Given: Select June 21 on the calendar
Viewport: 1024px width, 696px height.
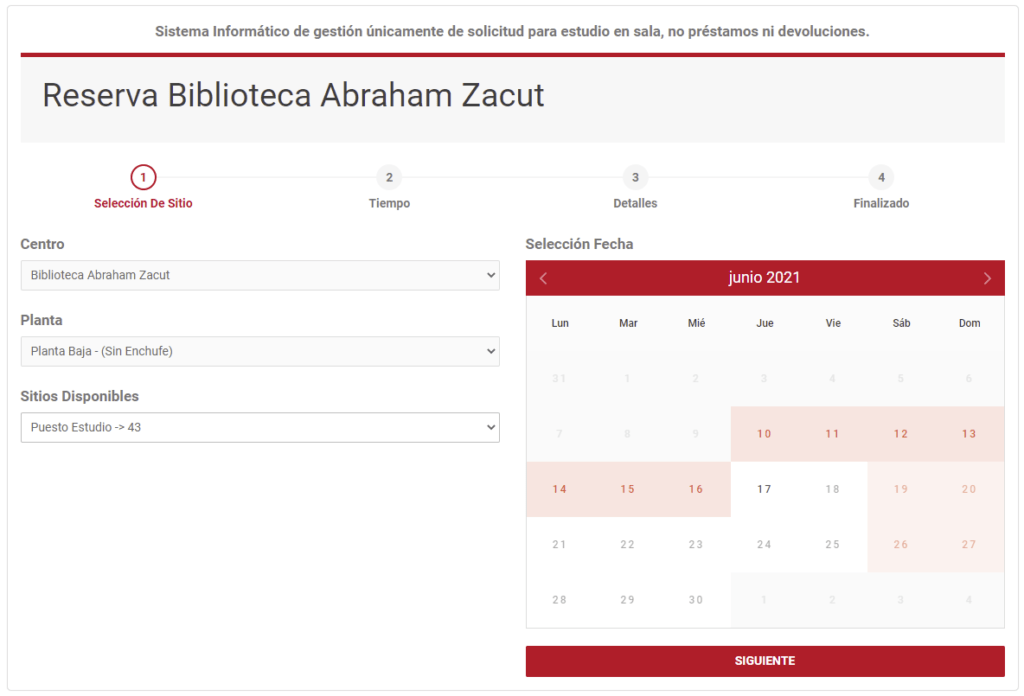Looking at the screenshot, I should (560, 545).
